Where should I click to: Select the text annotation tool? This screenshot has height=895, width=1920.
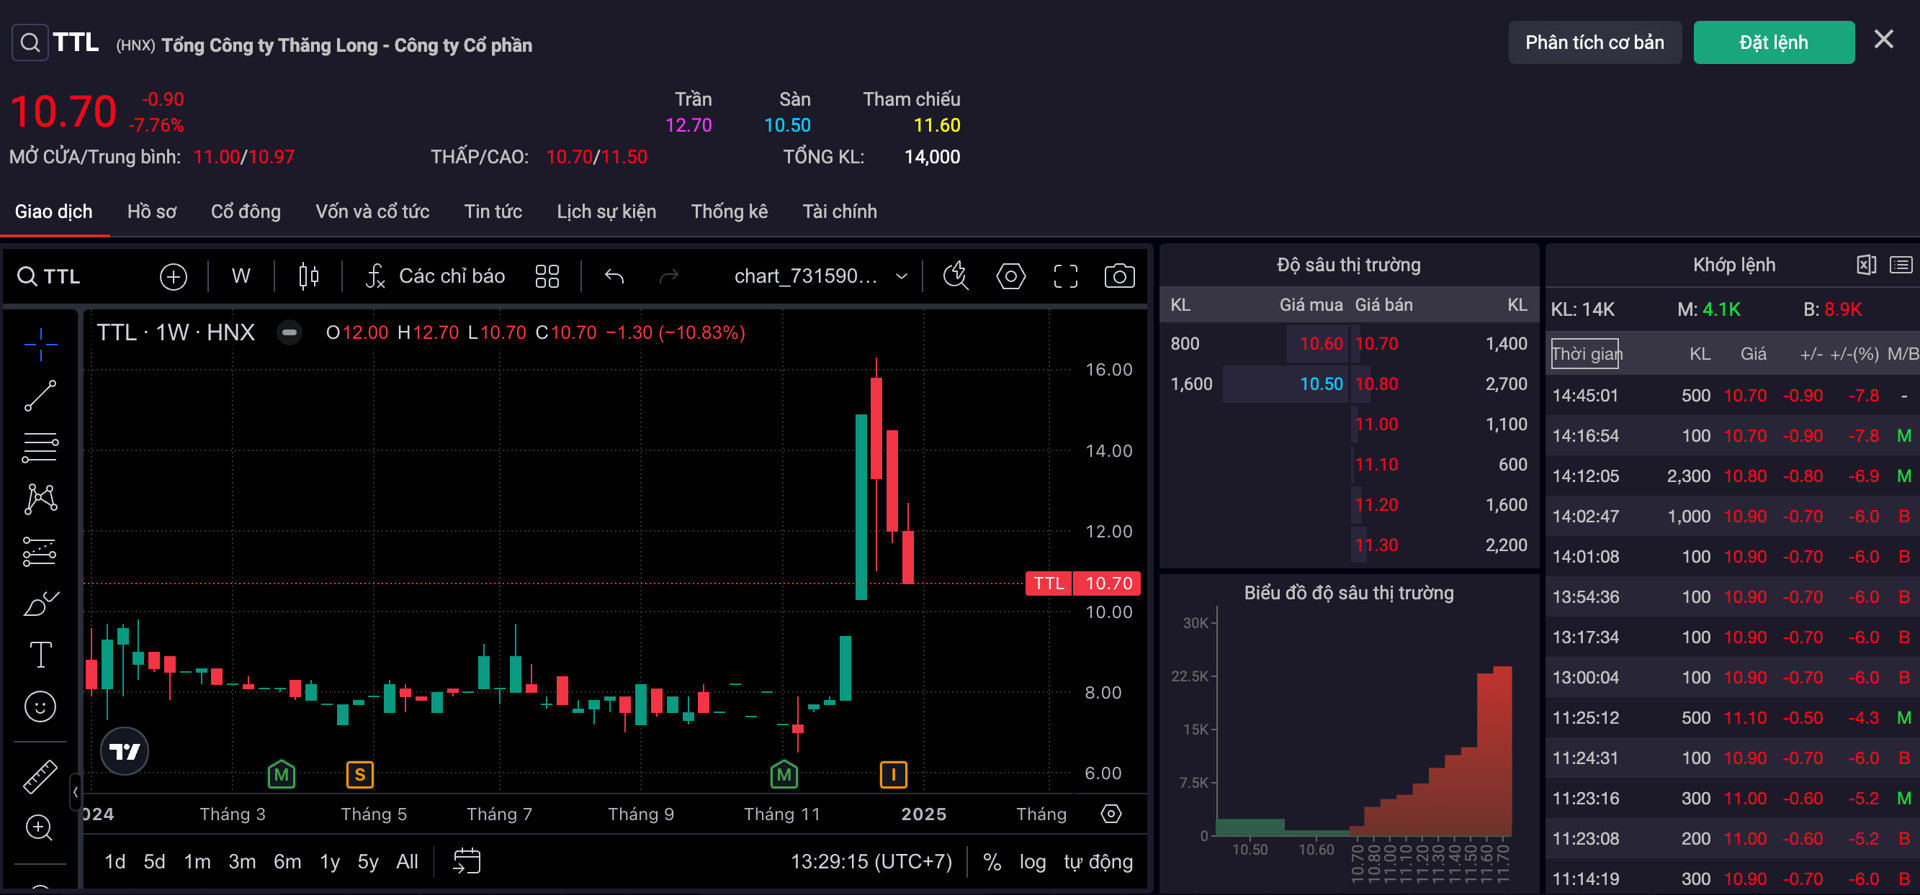40,655
